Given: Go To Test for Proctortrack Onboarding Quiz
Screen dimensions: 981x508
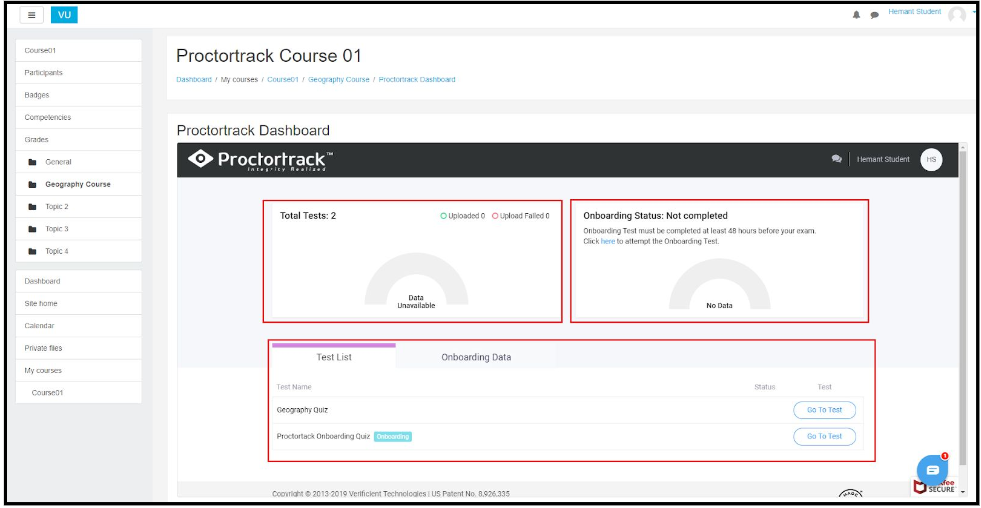Looking at the screenshot, I should point(824,437).
